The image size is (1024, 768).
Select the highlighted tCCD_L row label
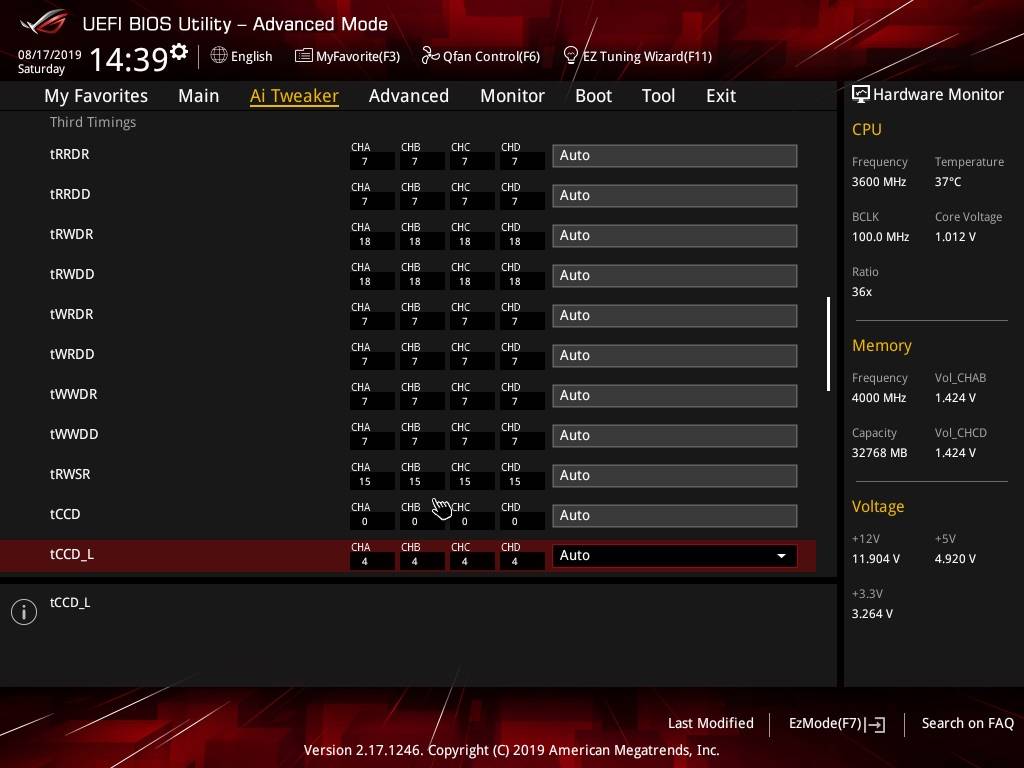tap(72, 554)
